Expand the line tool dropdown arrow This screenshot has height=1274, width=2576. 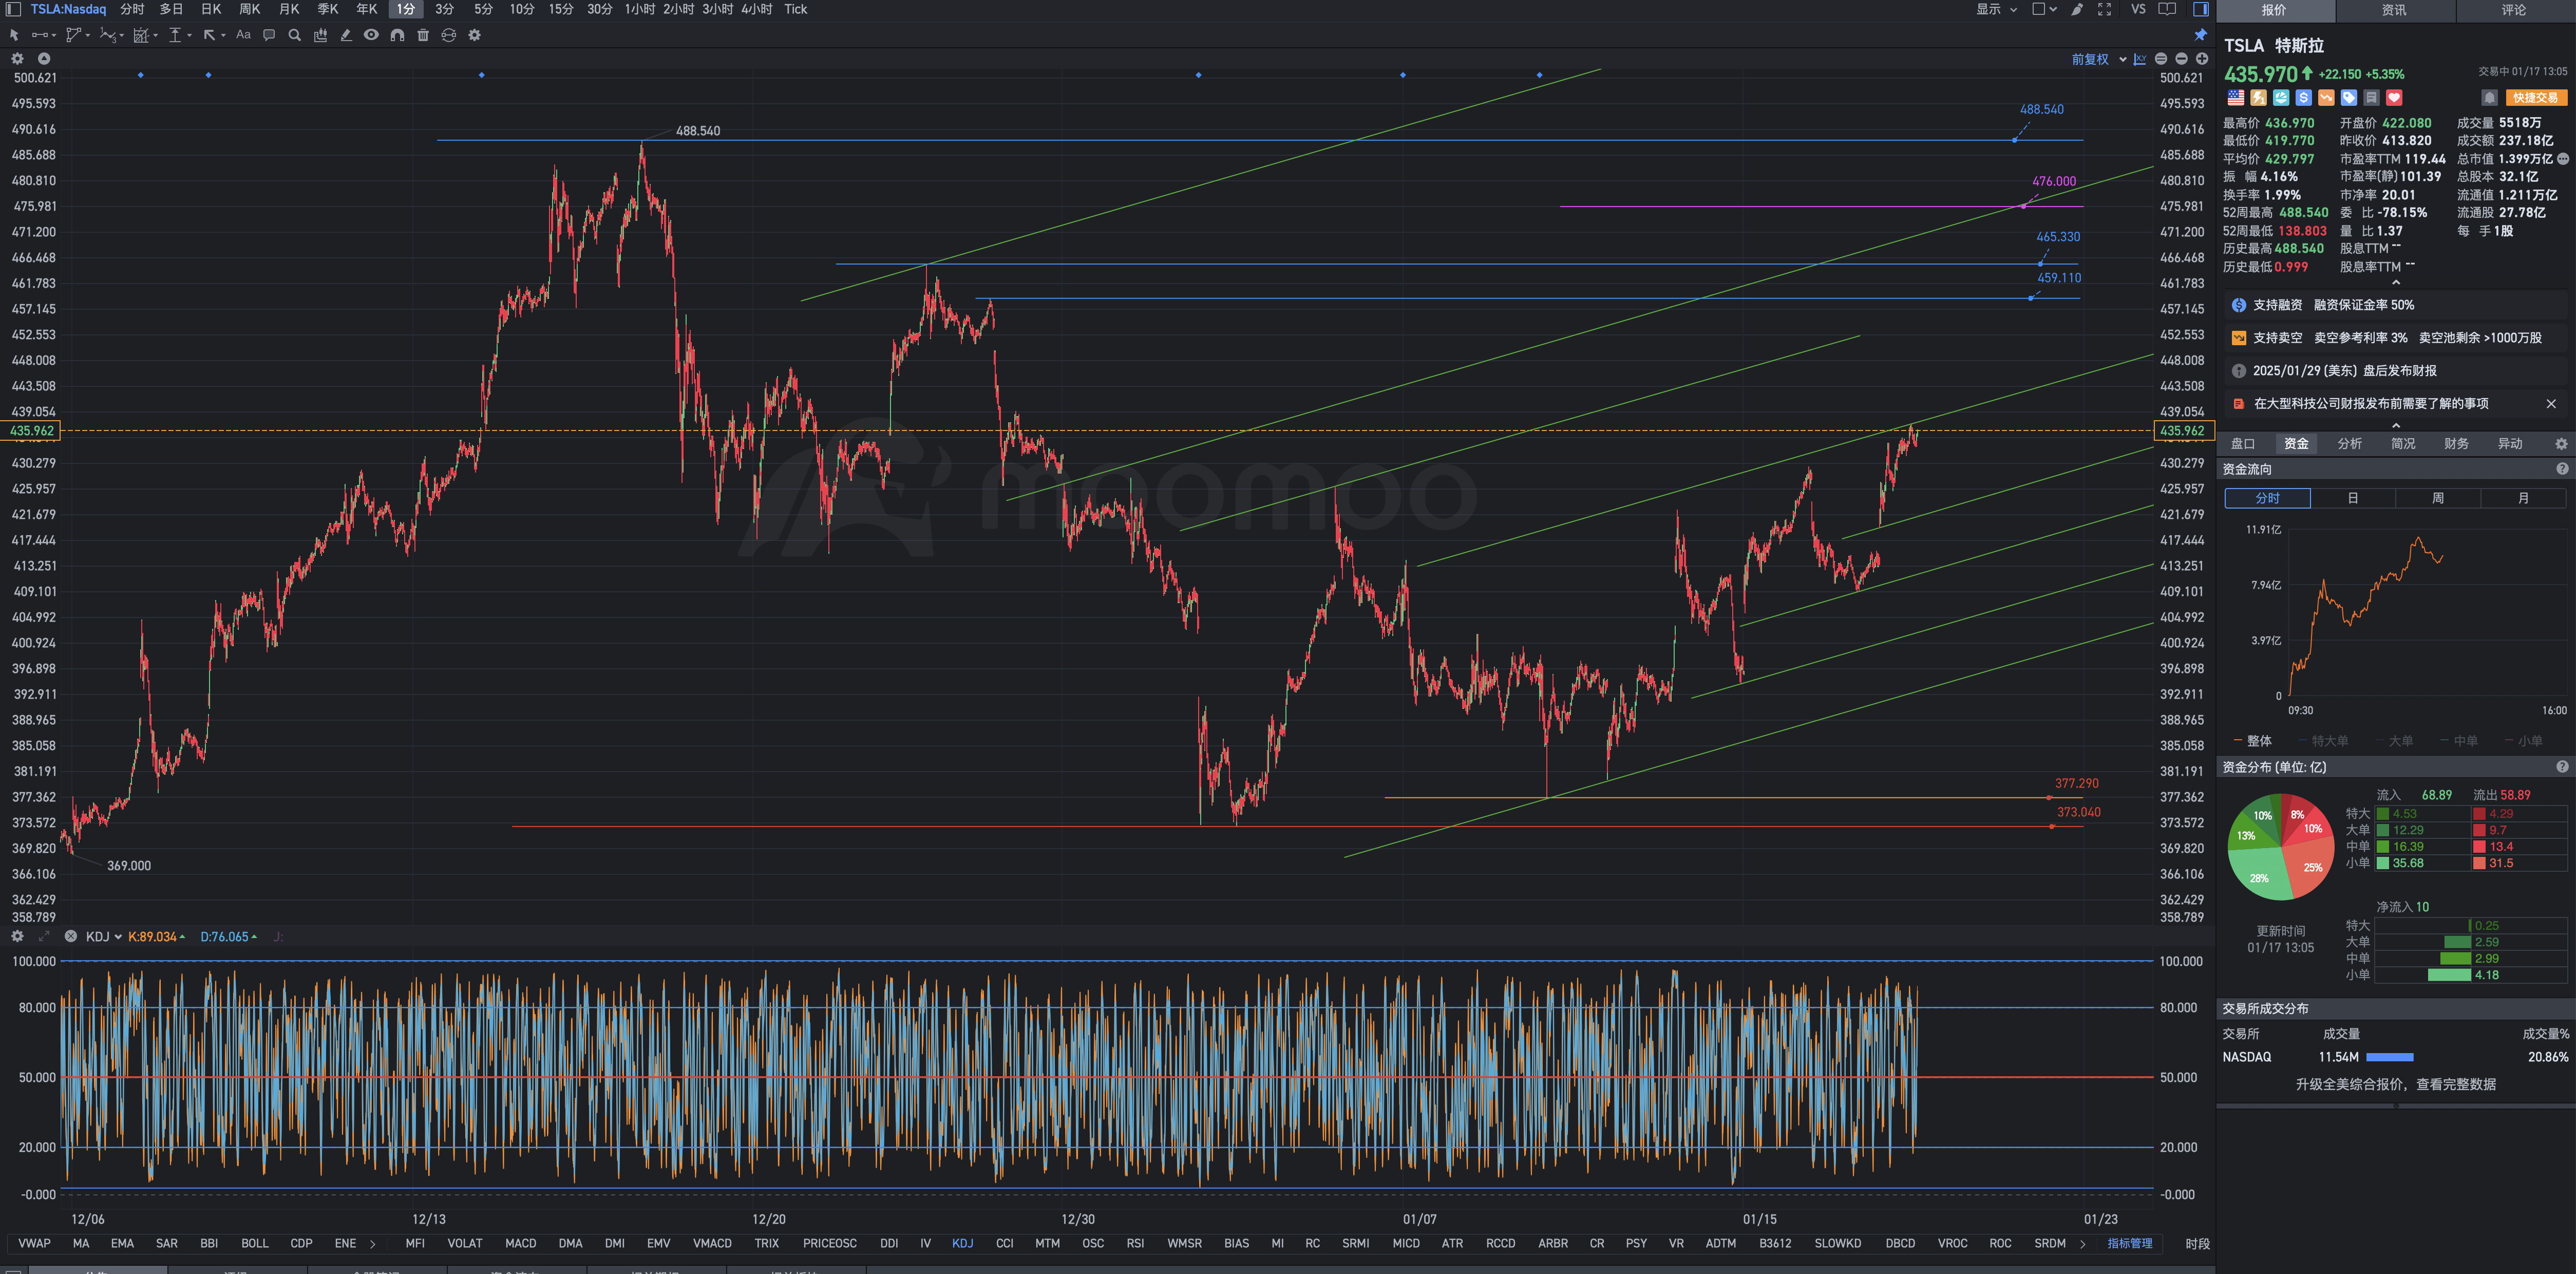click(53, 36)
